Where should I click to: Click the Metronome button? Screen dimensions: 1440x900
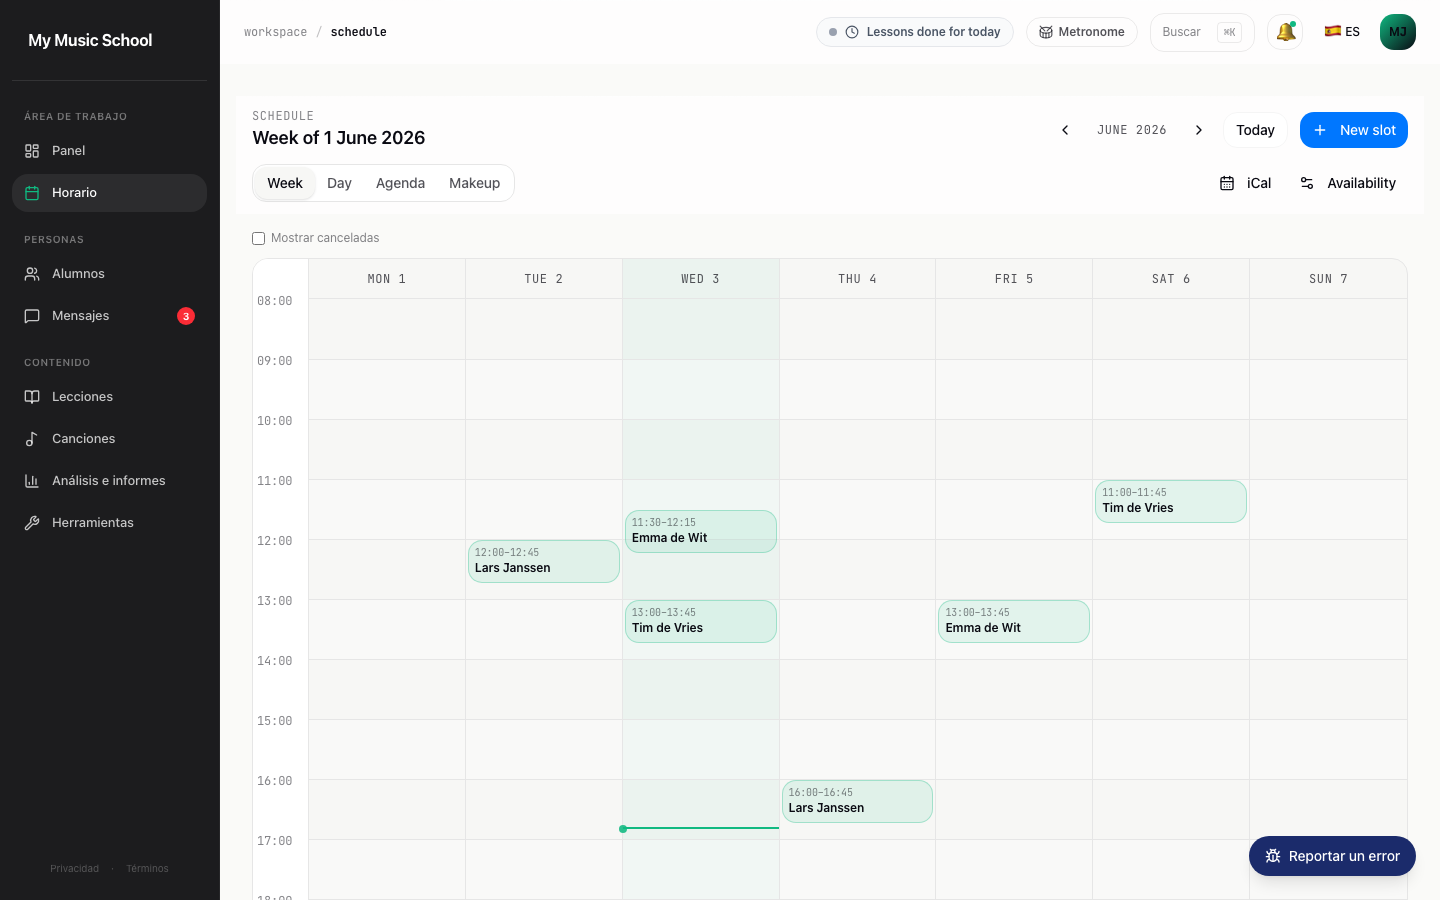1082,32
